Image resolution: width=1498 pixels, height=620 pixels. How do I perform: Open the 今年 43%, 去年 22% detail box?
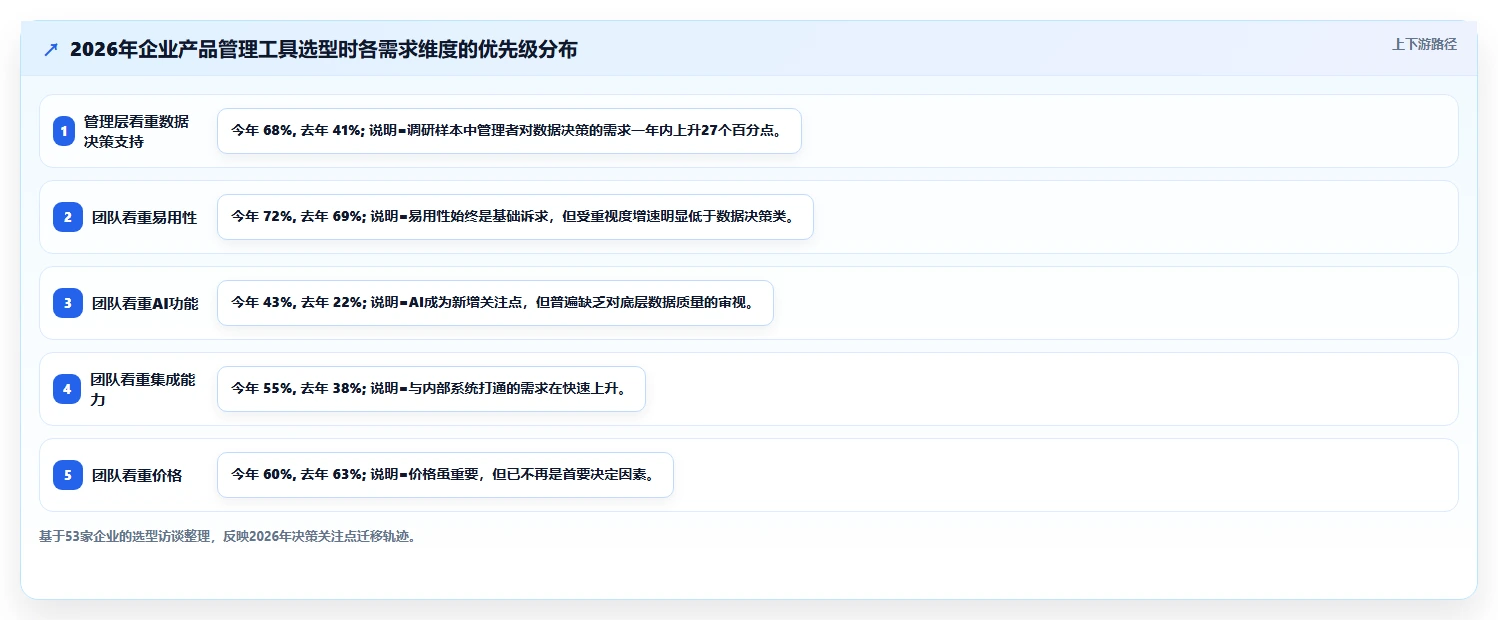(495, 303)
